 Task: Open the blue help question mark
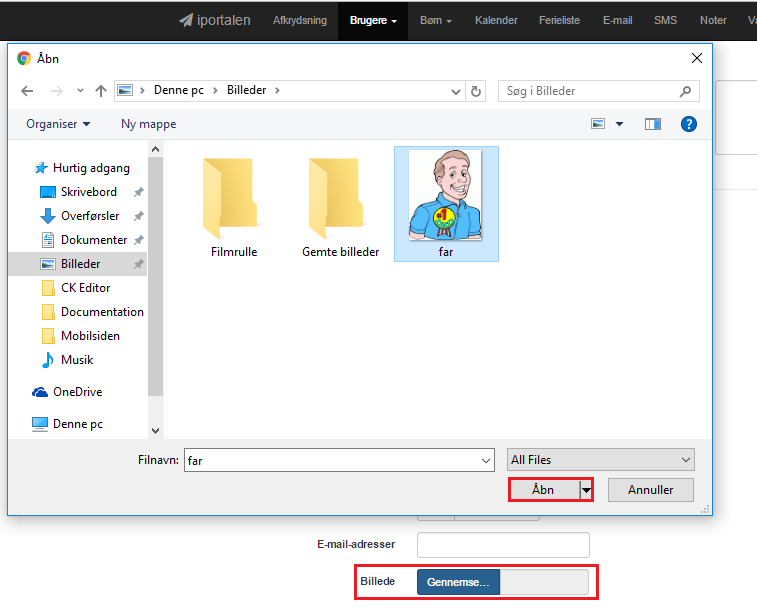(x=688, y=124)
